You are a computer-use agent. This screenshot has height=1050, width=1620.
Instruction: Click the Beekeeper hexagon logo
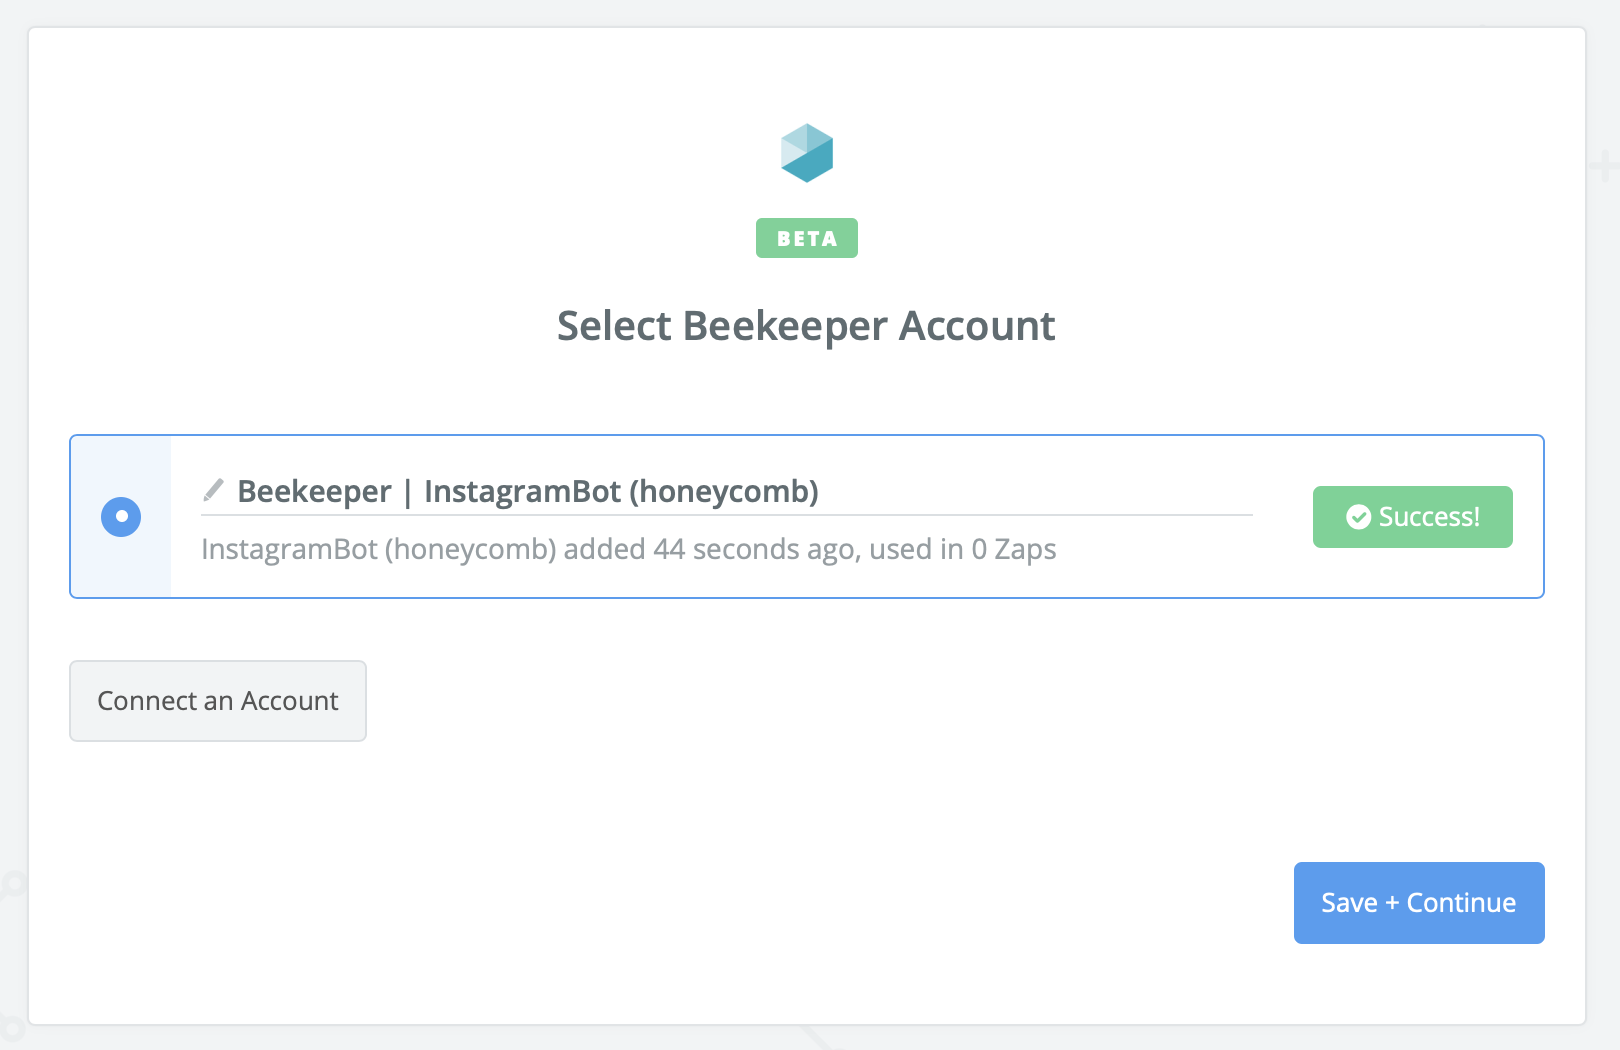click(x=807, y=153)
